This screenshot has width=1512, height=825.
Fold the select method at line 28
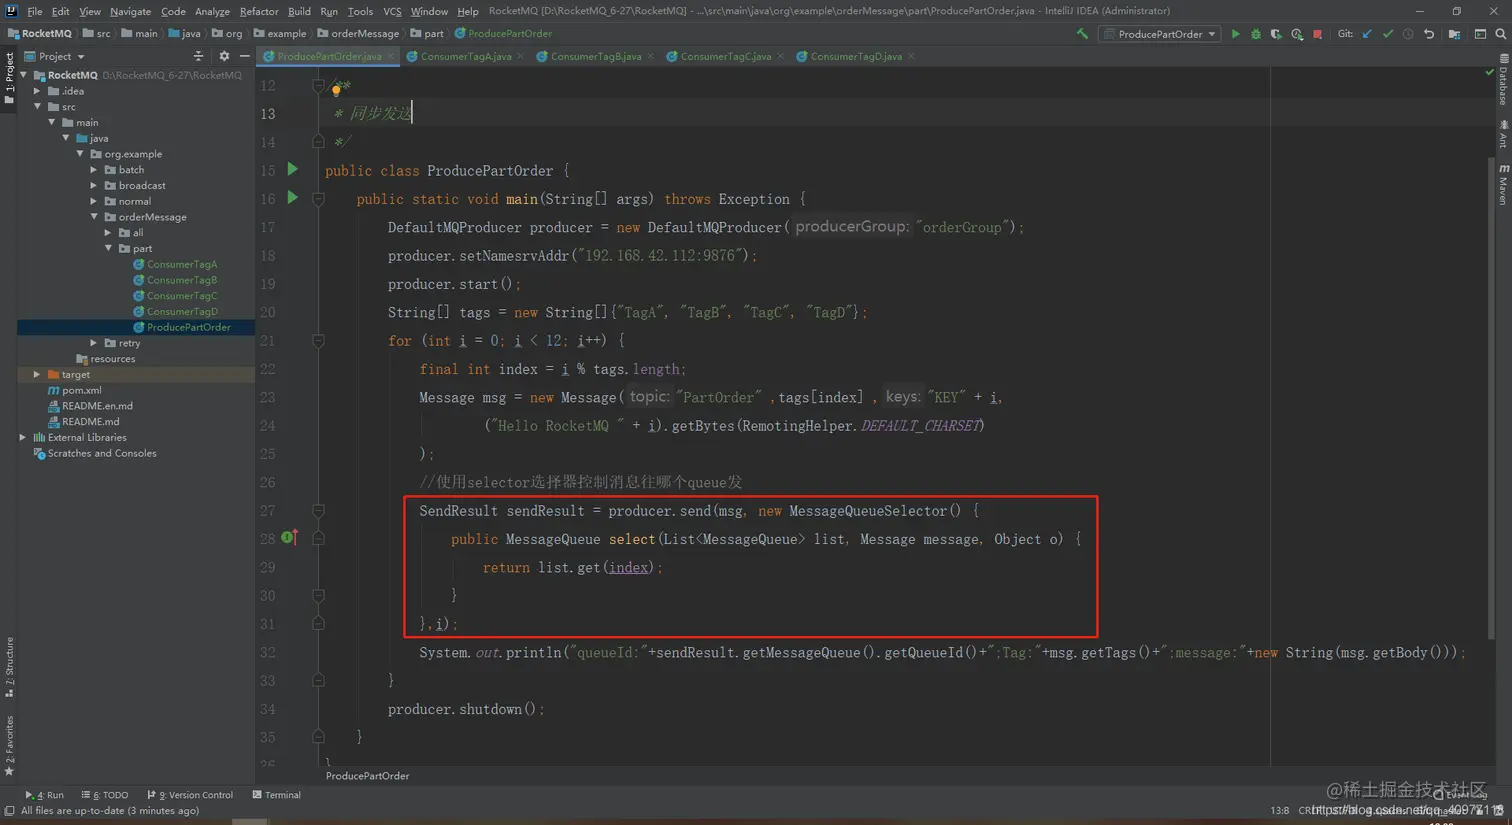318,539
